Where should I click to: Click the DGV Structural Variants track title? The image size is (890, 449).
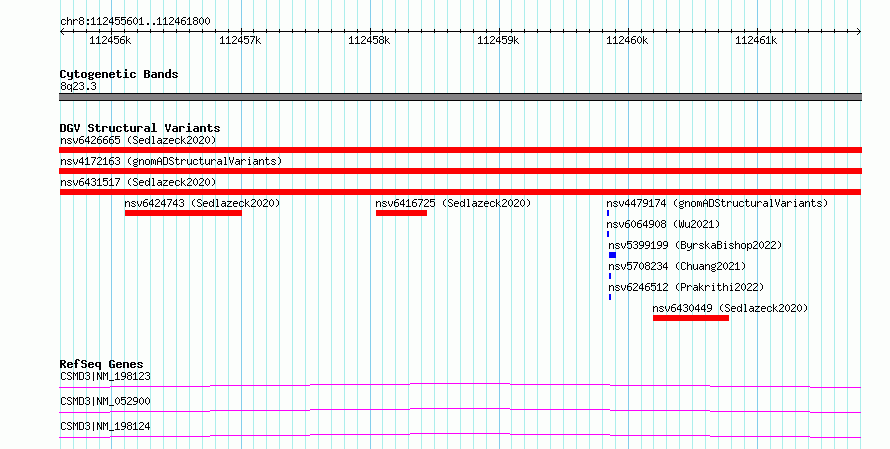(140, 128)
